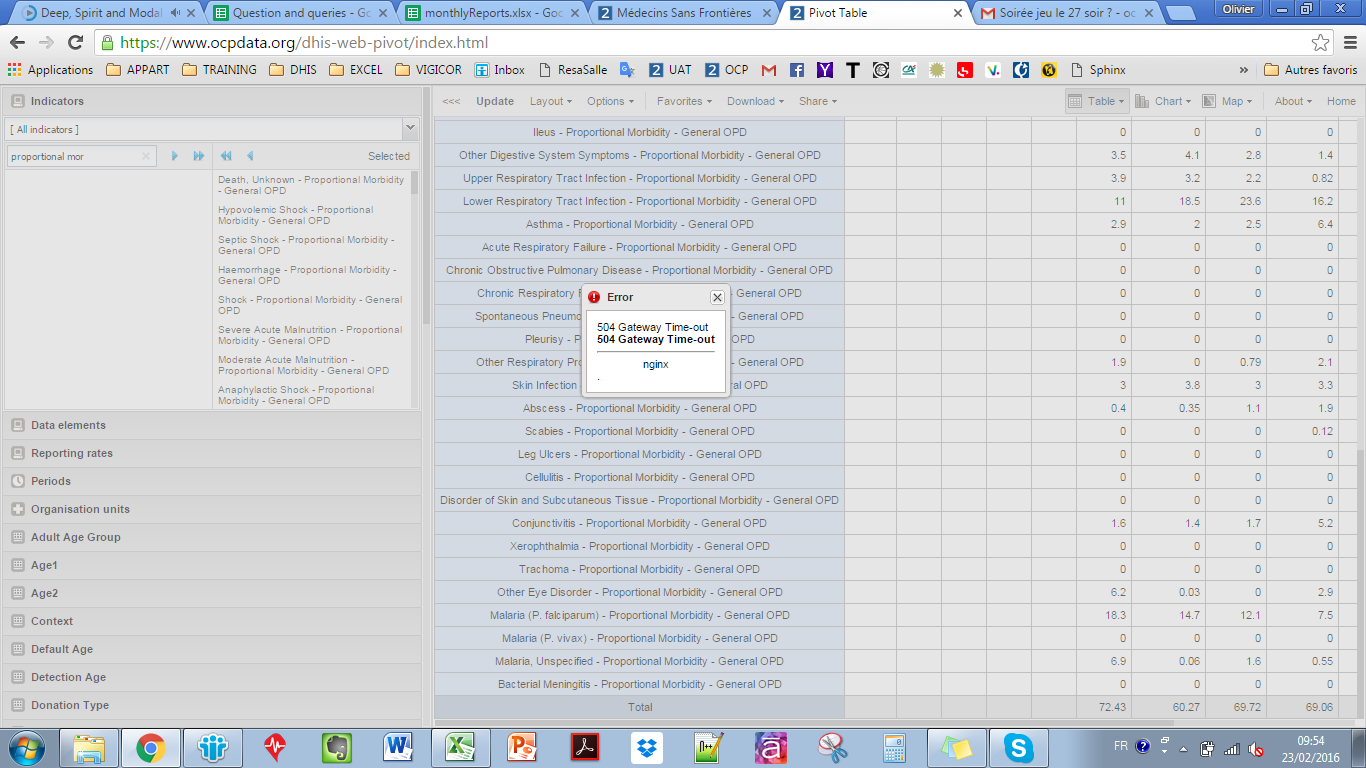The image size is (1366, 768).
Task: Click the select all indicators double arrow
Action: 198,156
